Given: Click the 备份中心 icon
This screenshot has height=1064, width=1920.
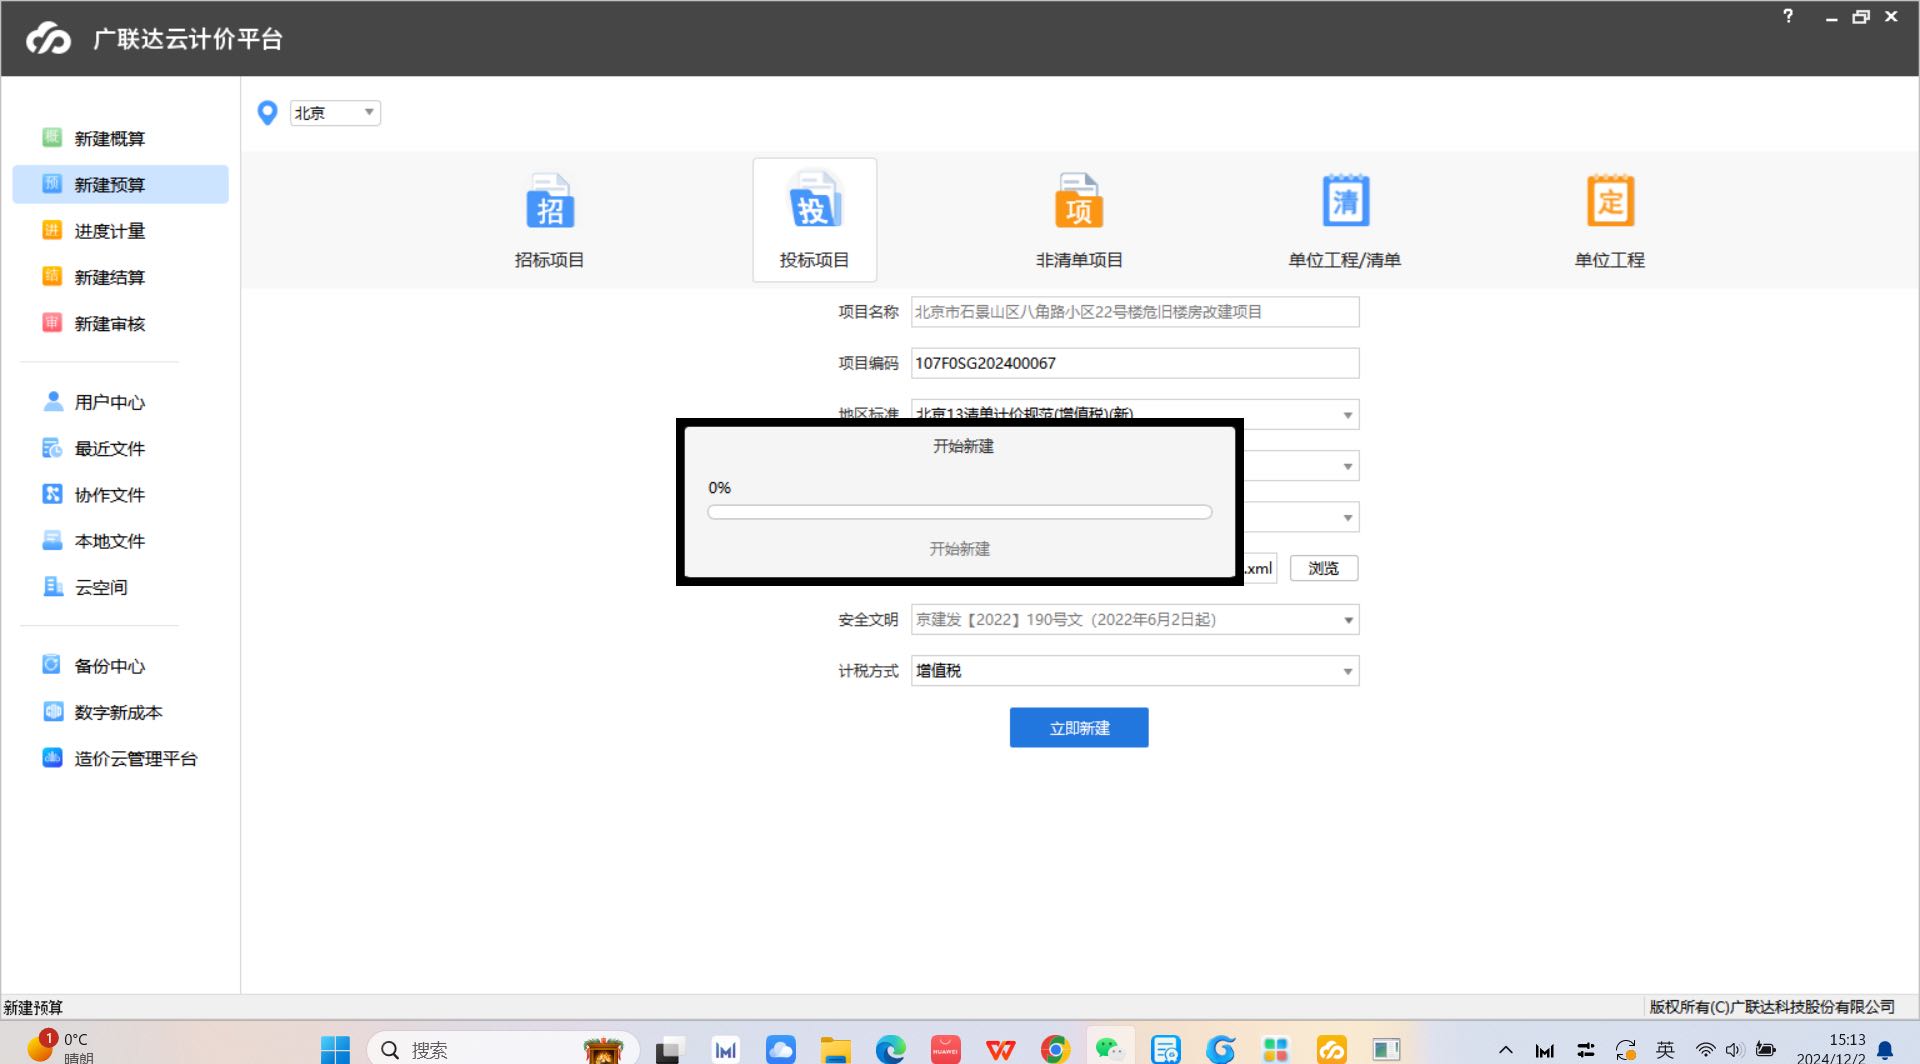Looking at the screenshot, I should point(52,665).
